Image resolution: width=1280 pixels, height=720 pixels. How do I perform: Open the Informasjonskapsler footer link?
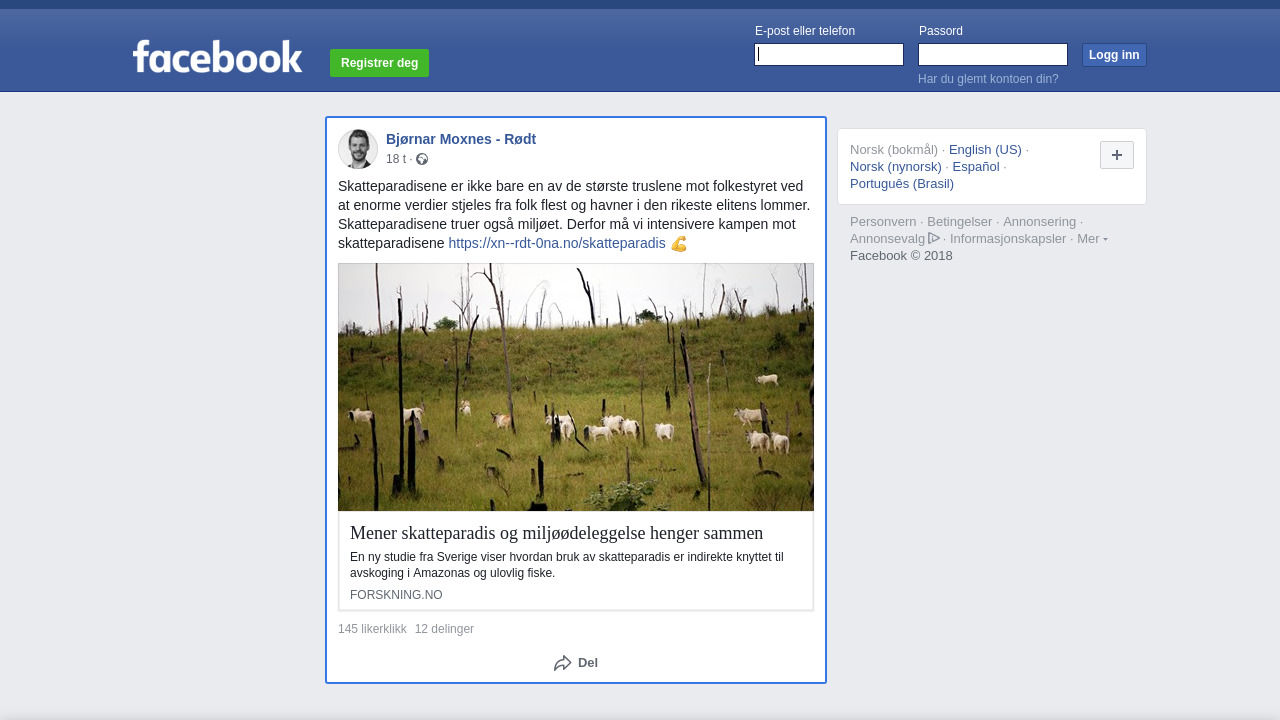pyautogui.click(x=1008, y=239)
